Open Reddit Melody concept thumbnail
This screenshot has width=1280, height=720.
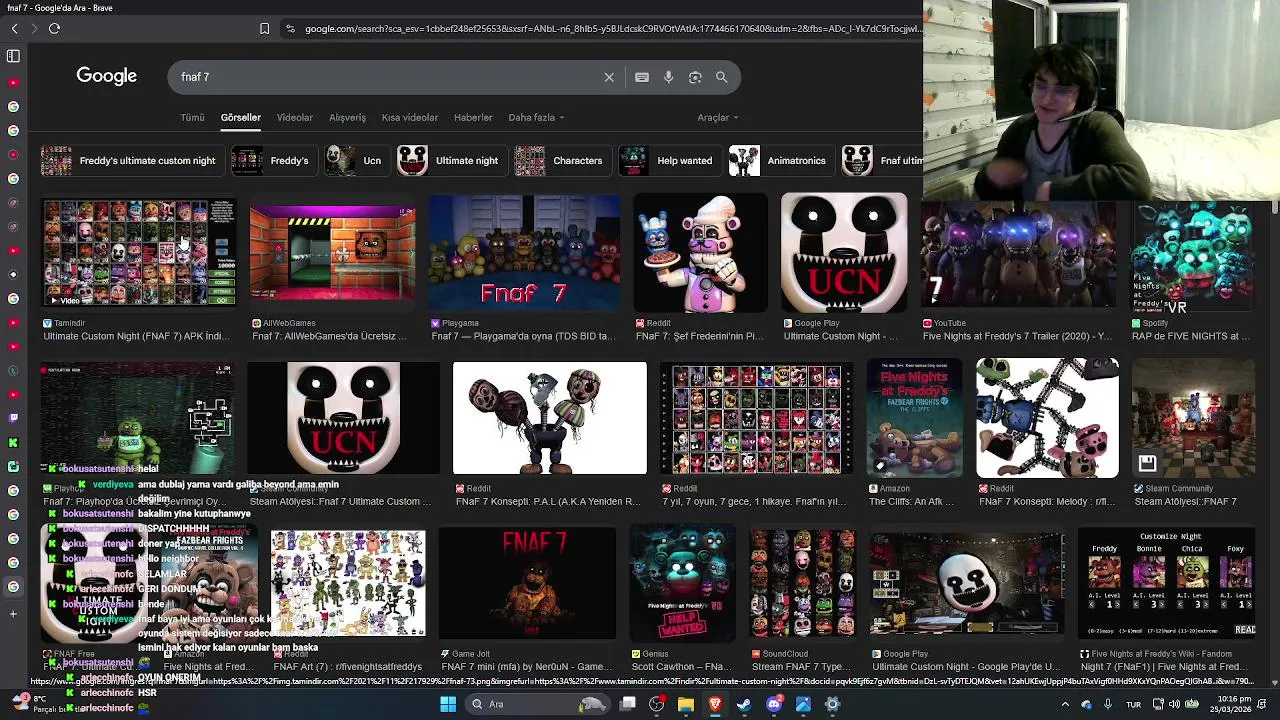pos(1047,417)
